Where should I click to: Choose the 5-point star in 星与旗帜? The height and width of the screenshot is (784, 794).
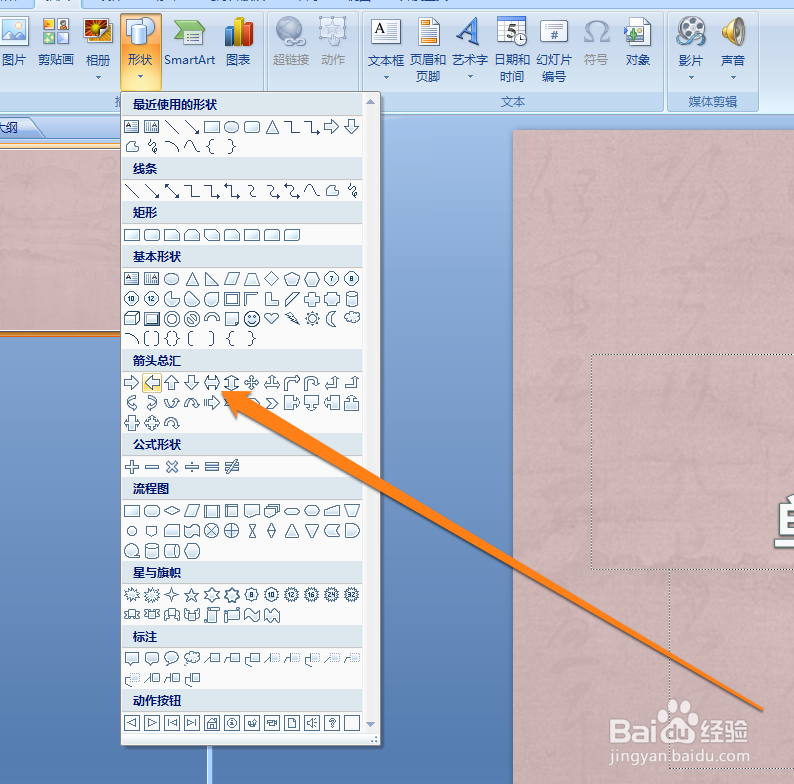[x=191, y=595]
